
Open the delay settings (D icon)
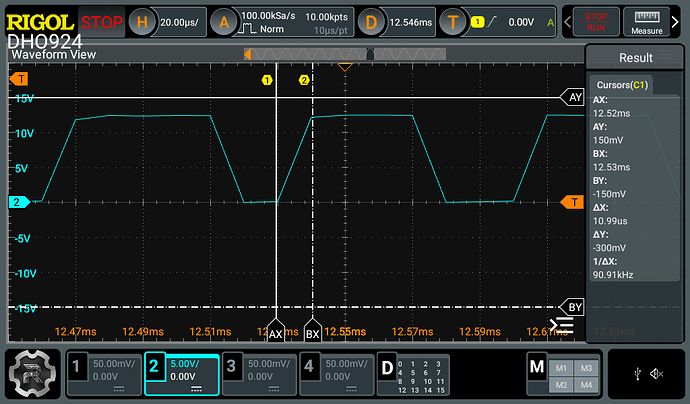click(x=373, y=21)
